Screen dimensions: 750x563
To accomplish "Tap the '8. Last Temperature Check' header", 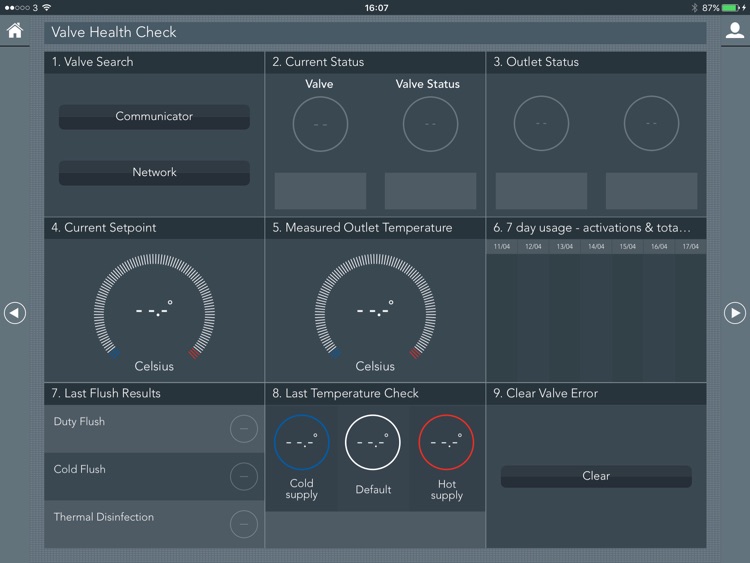I will [x=375, y=394].
